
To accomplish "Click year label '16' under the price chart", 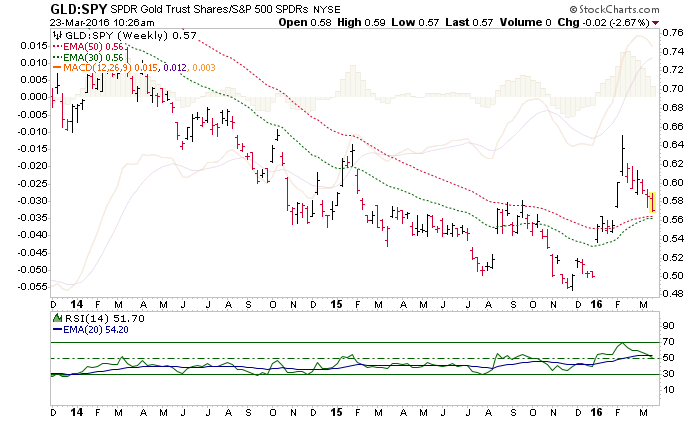I will [596, 304].
